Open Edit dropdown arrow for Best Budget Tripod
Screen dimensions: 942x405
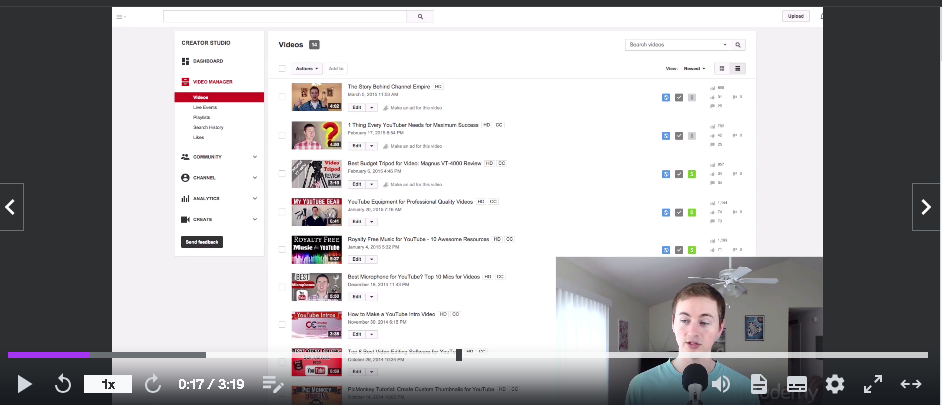tap(372, 184)
